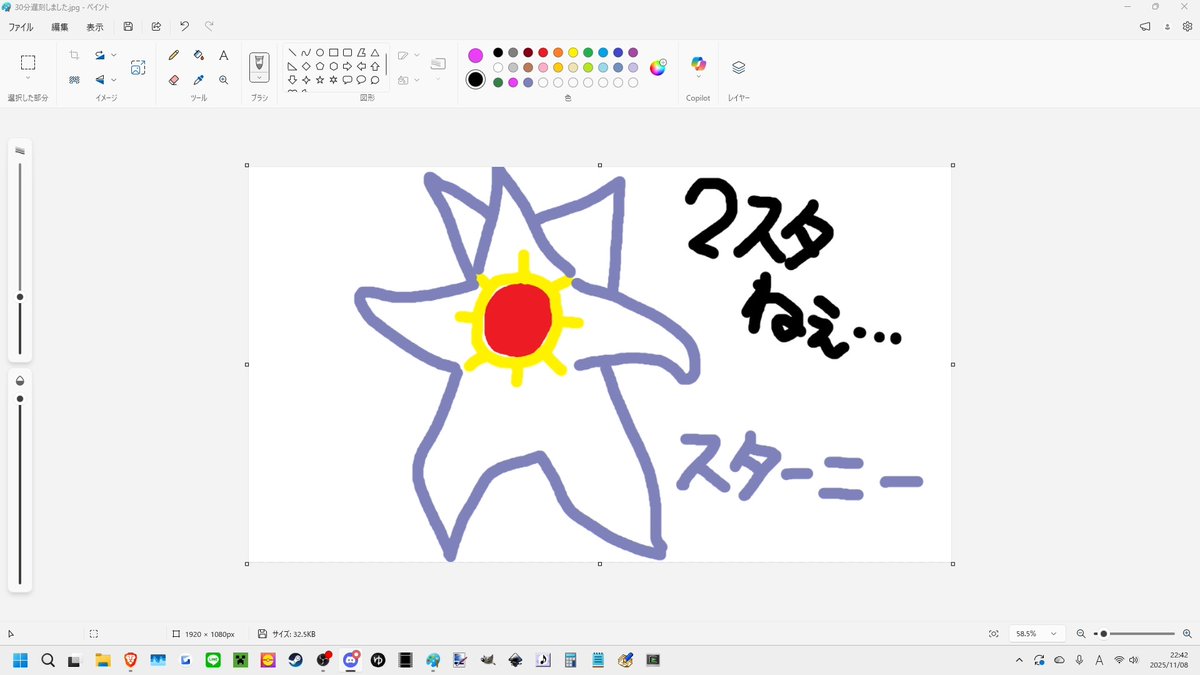Open taskbar Search
The width and height of the screenshot is (1200, 675).
coord(47,660)
